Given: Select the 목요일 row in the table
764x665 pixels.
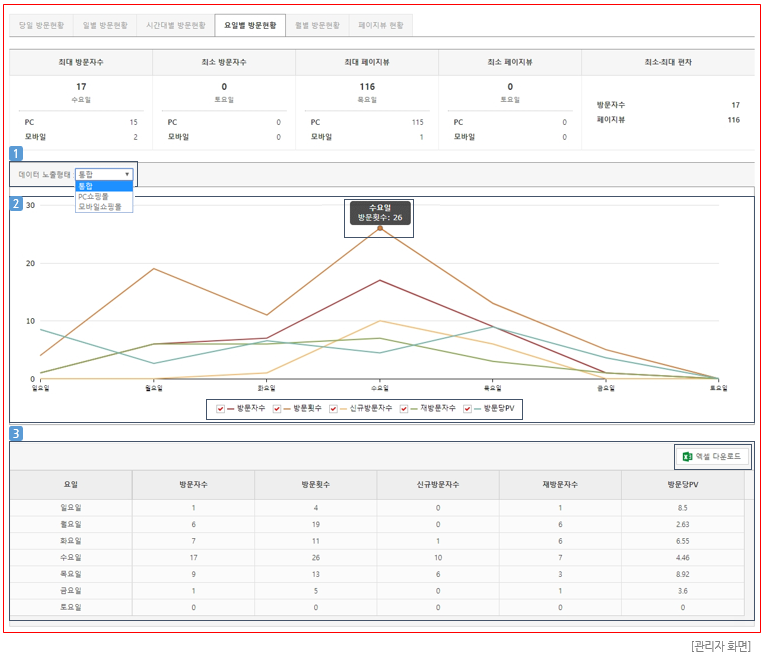Looking at the screenshot, I should pos(377,574).
